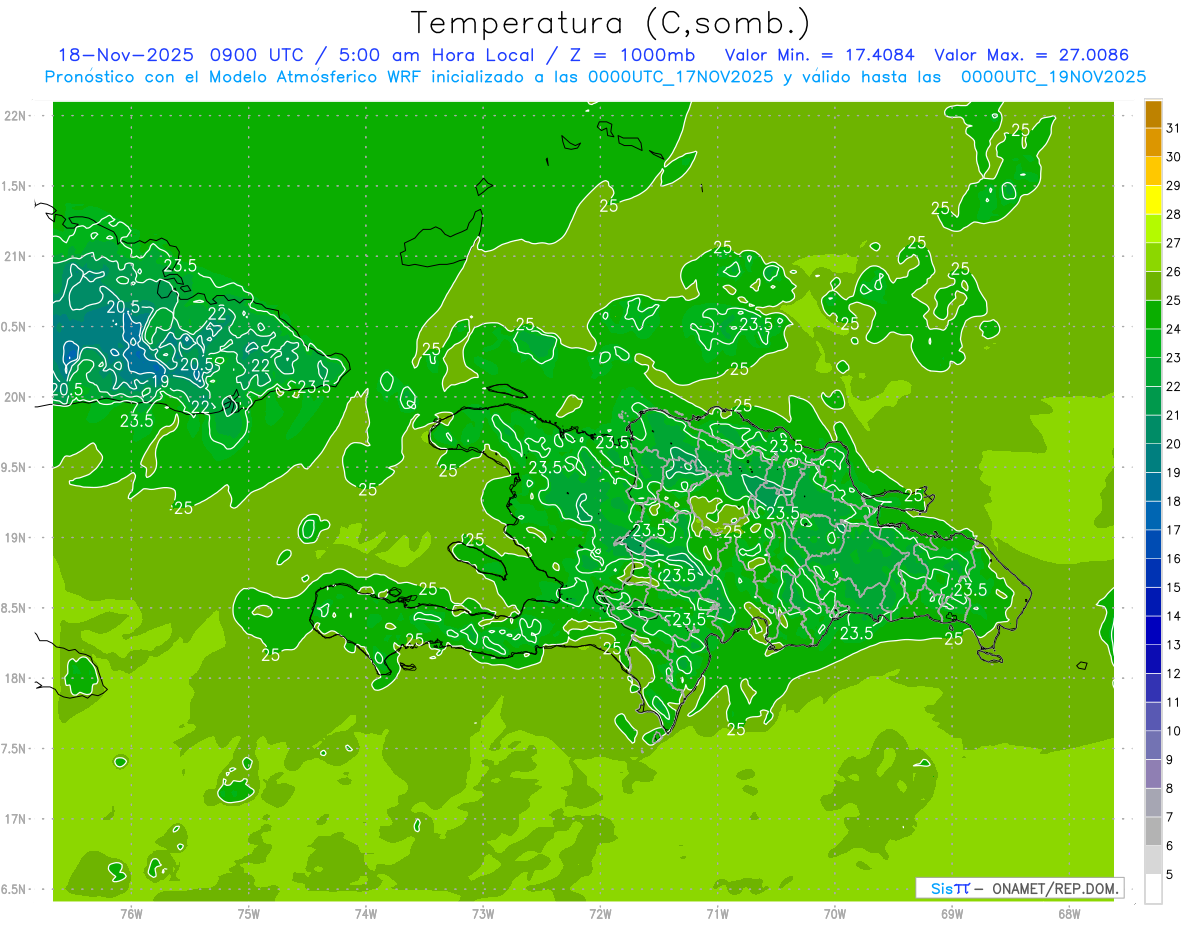Click the "70W" longitude axis label

click(835, 913)
